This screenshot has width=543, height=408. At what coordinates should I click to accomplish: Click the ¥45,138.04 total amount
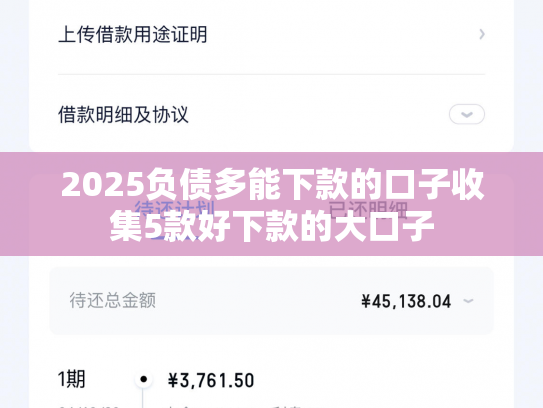pos(406,301)
